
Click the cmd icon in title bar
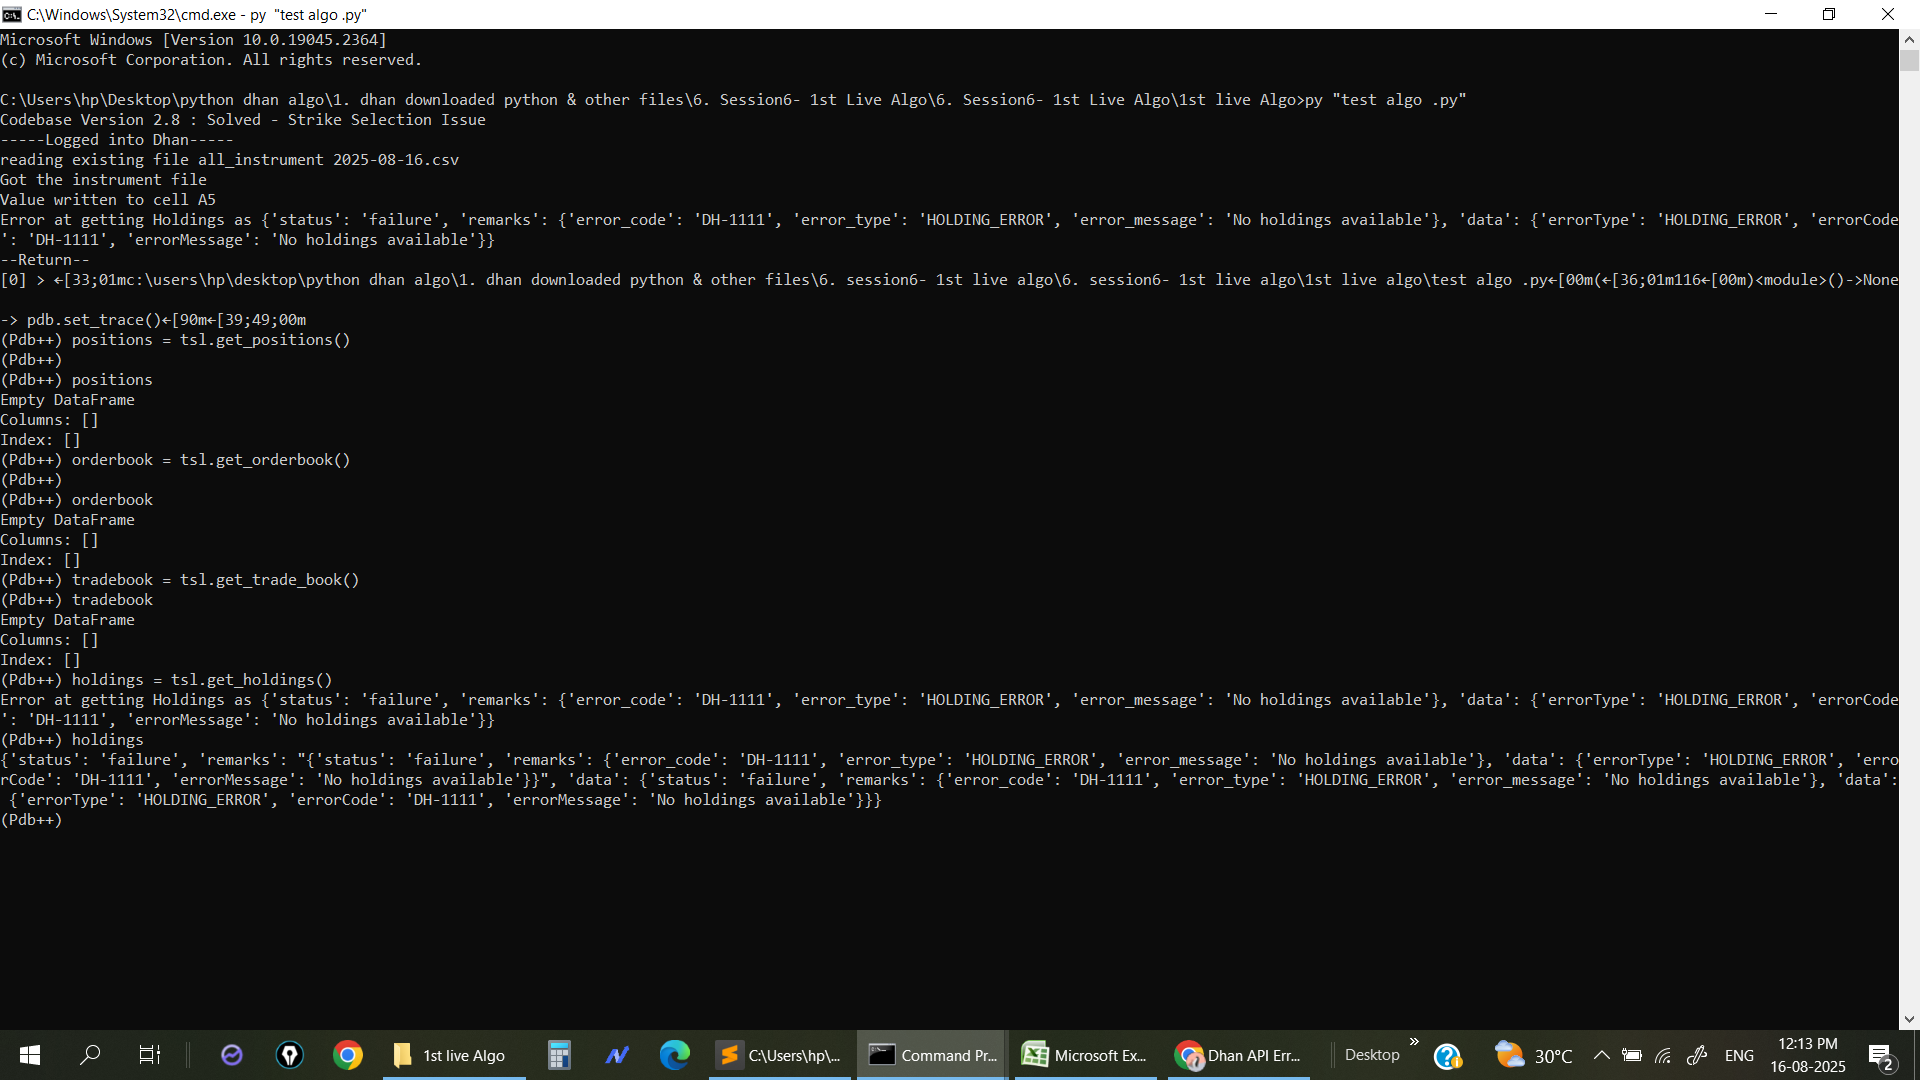click(x=12, y=14)
